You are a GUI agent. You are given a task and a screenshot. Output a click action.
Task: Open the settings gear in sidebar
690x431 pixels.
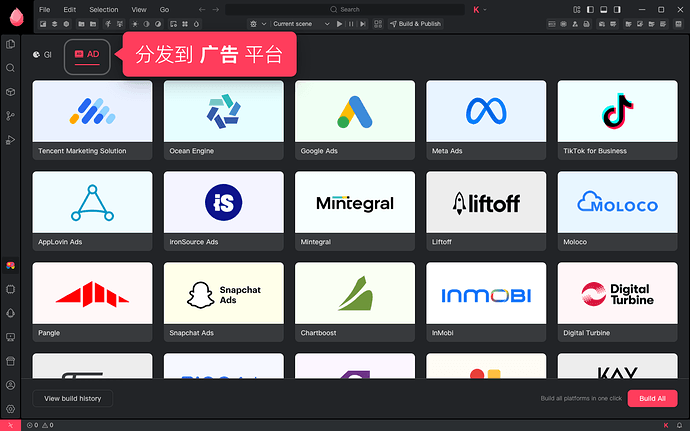[x=11, y=409]
